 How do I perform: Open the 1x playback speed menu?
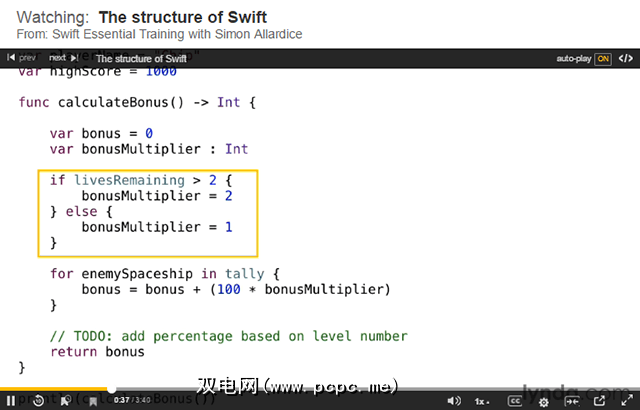pyautogui.click(x=482, y=402)
